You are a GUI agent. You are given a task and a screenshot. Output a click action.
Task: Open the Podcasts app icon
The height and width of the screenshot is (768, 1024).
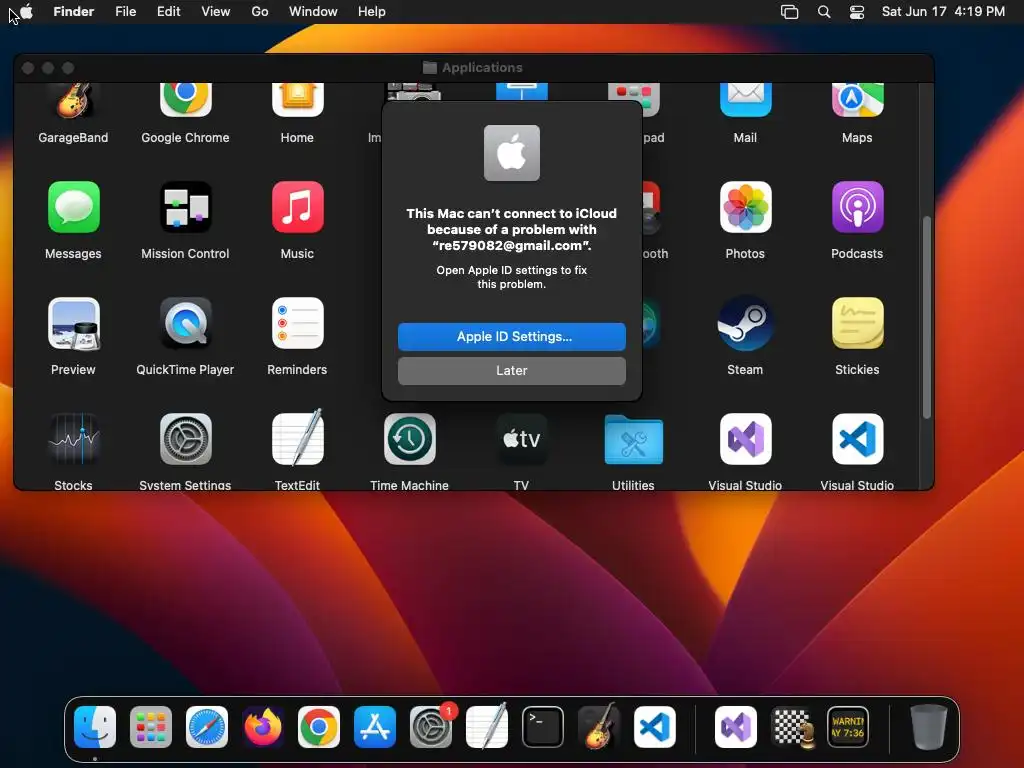(857, 208)
